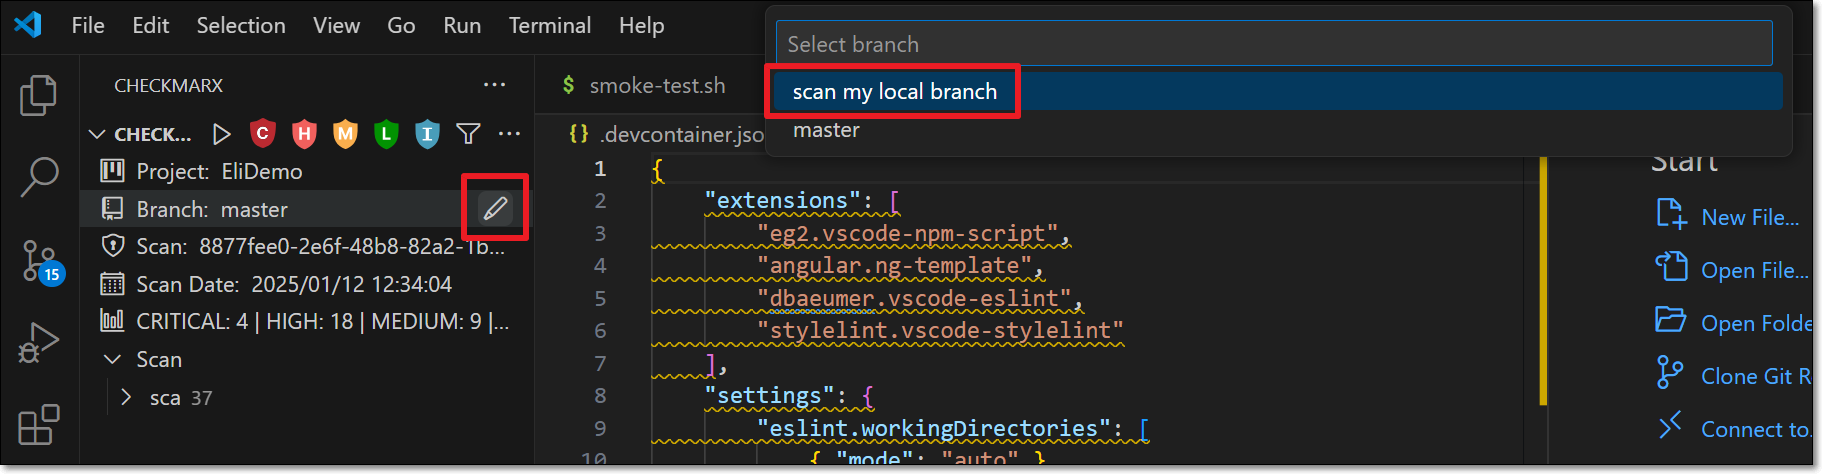Click "dbaeumer.vscode-eslint" string
1822x474 pixels.
point(914,298)
